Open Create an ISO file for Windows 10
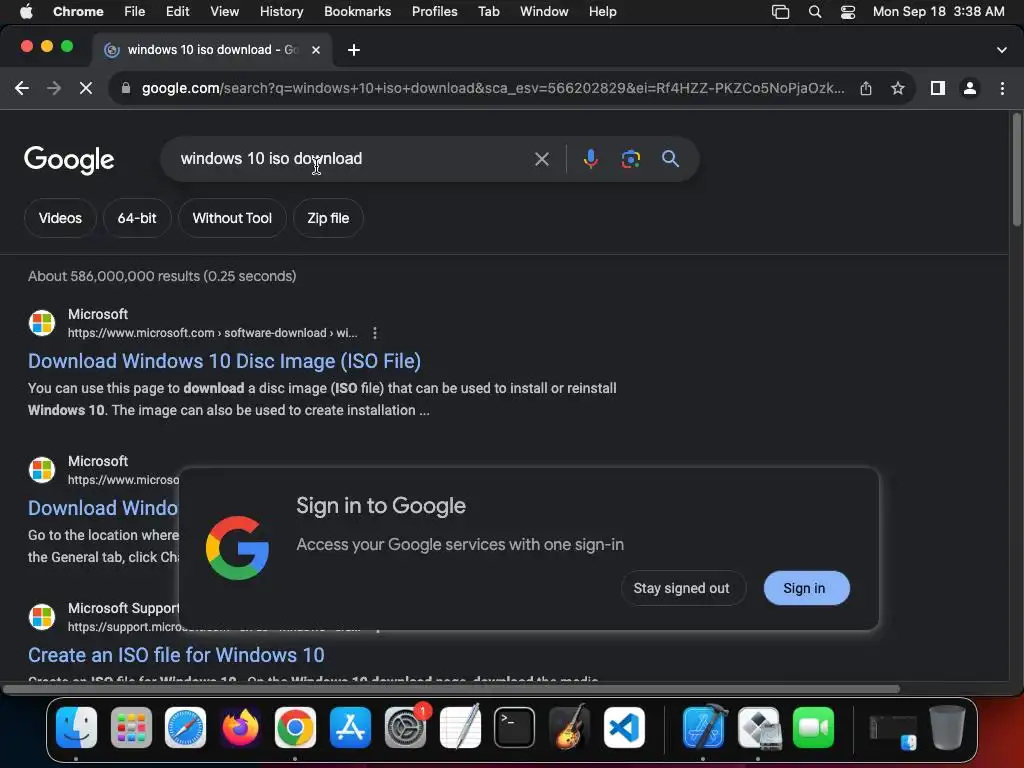The width and height of the screenshot is (1024, 768). [x=176, y=655]
